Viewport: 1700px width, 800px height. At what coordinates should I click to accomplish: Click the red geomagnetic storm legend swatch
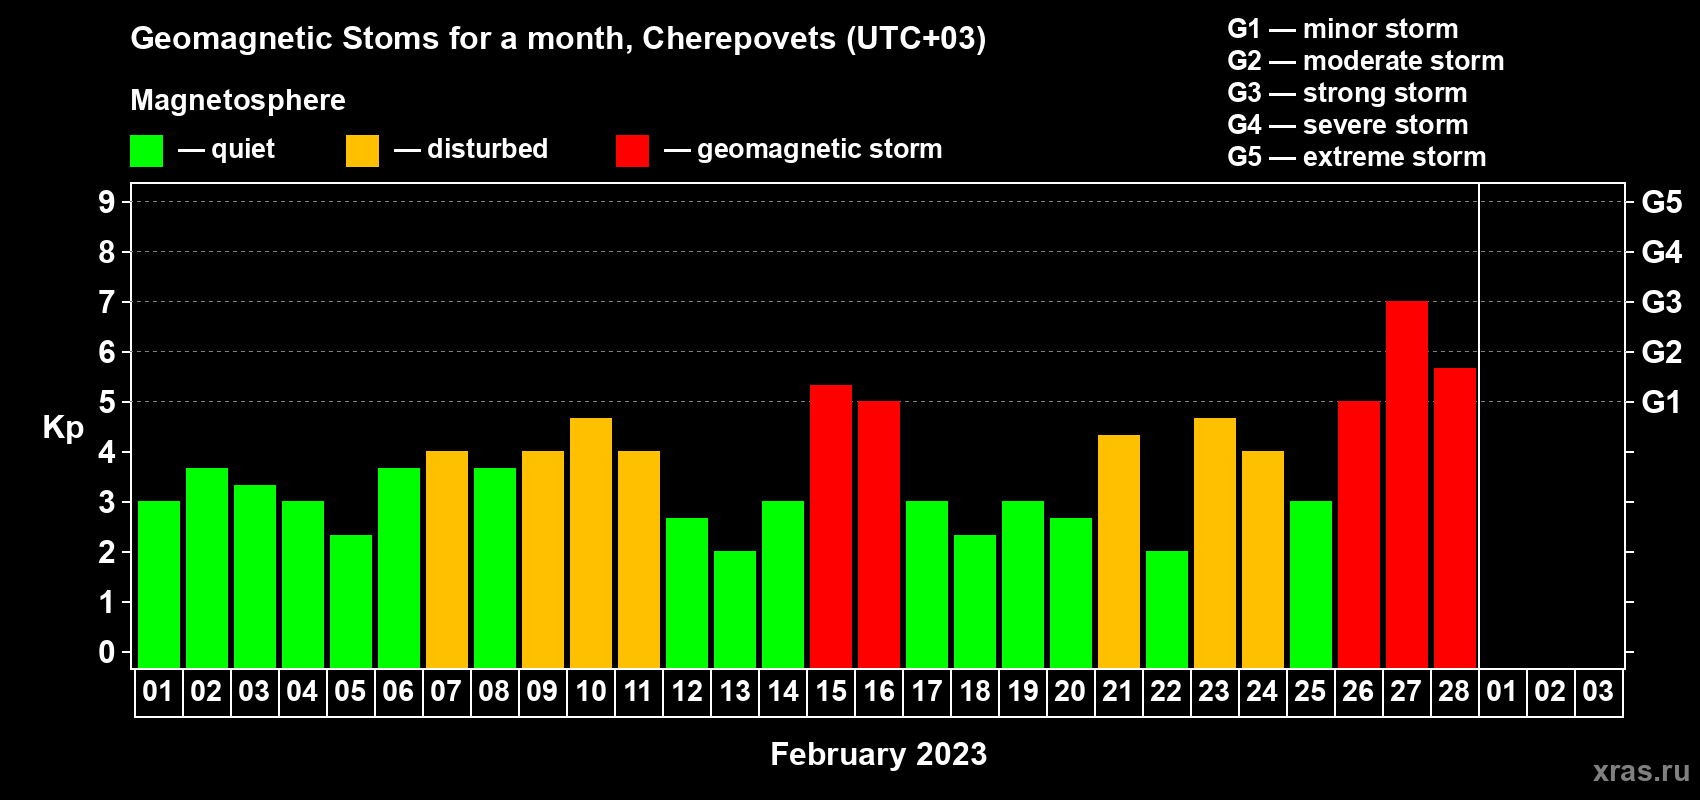click(632, 151)
